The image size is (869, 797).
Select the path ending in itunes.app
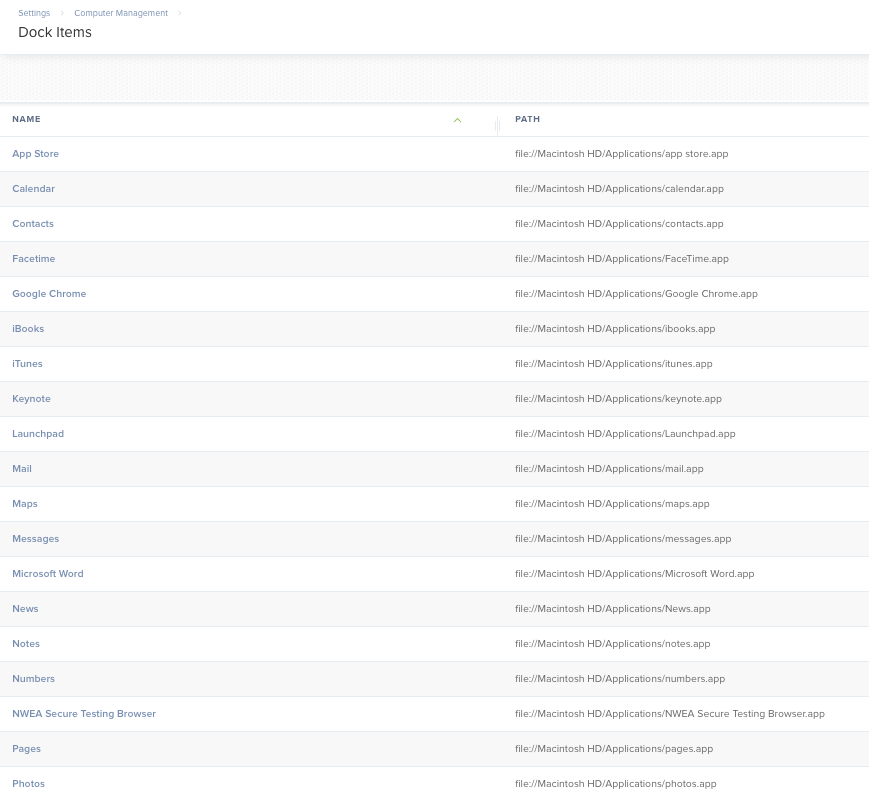click(614, 364)
